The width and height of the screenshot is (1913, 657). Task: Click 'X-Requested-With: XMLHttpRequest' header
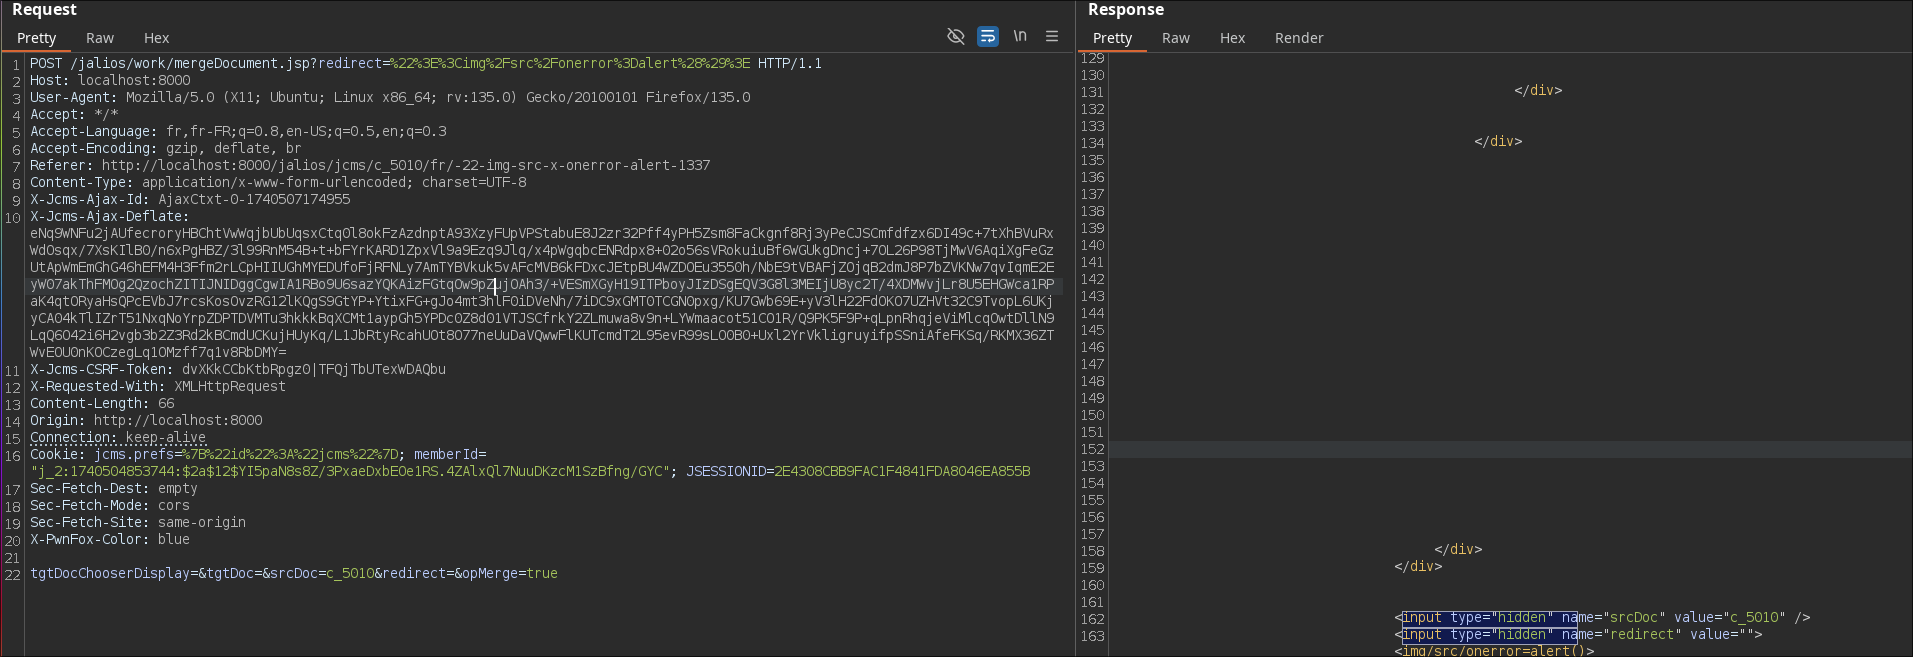click(x=158, y=386)
